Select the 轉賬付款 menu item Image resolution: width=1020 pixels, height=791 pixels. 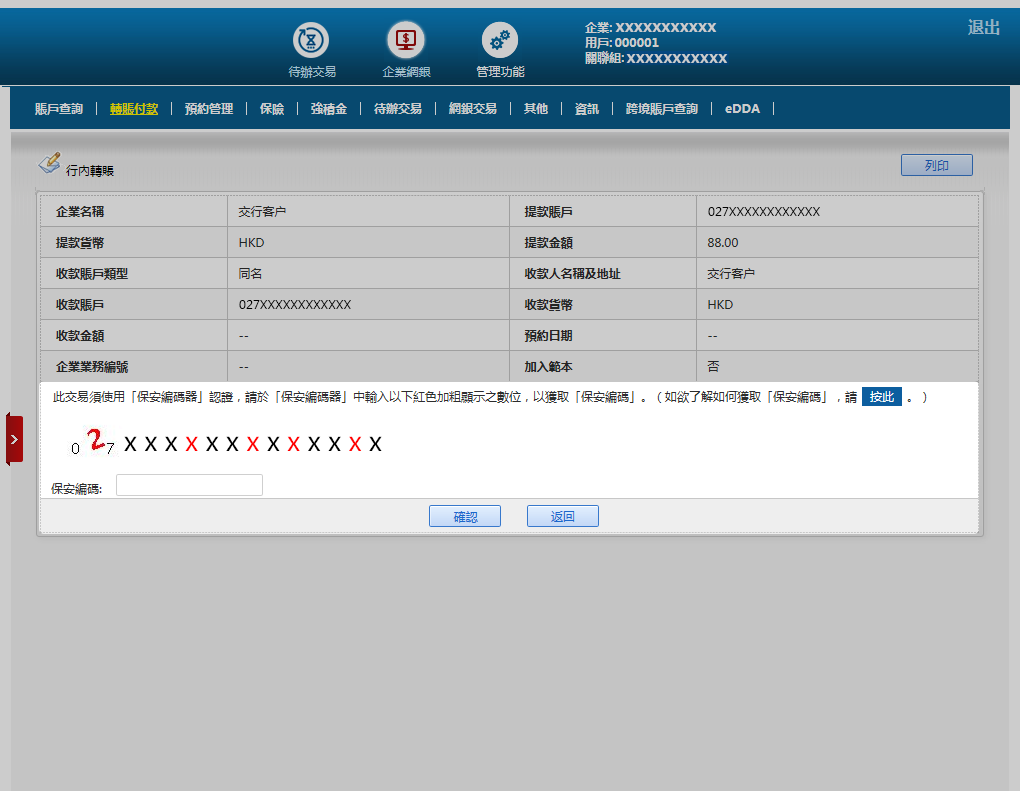[134, 109]
